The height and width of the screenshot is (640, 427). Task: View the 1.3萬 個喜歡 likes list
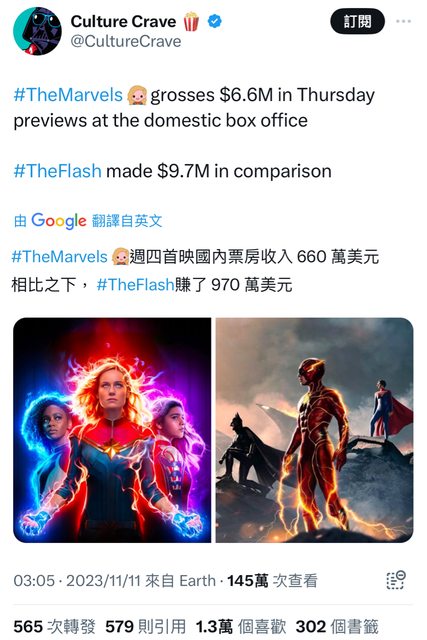click(241, 627)
